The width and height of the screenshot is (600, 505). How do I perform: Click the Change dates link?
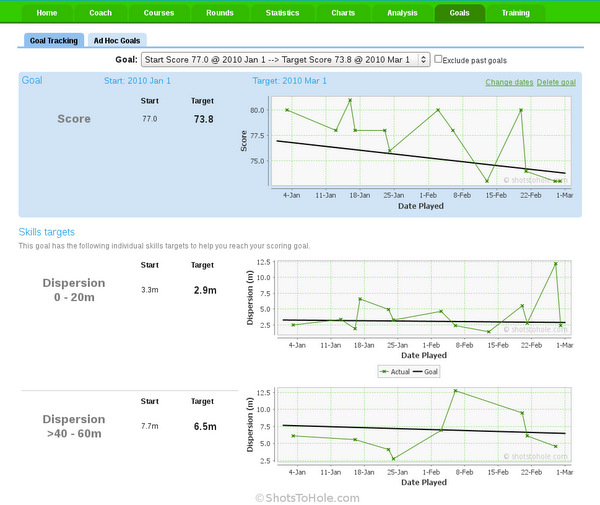click(509, 82)
